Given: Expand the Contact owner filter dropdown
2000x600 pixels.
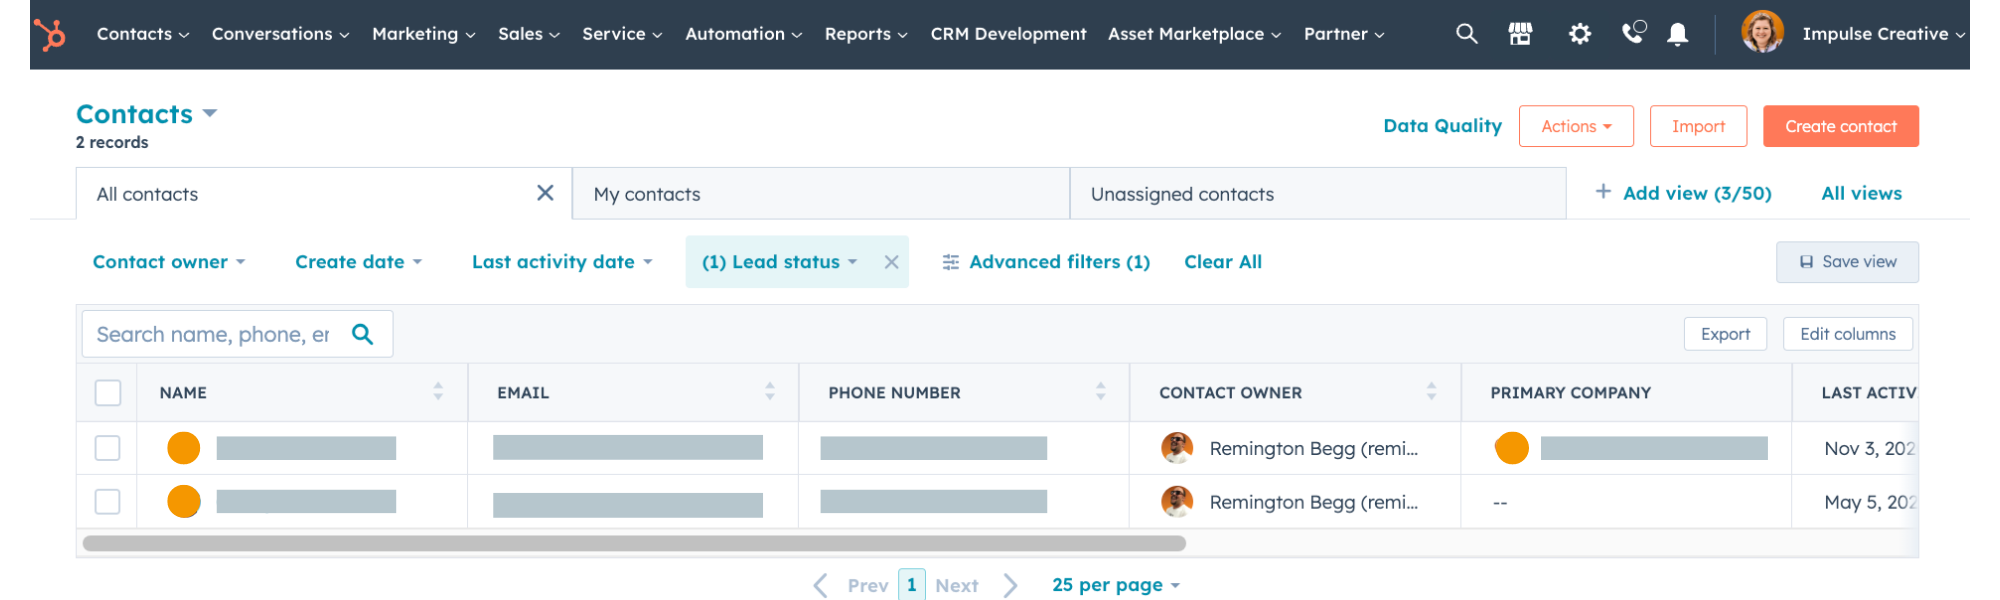Looking at the screenshot, I should (168, 262).
